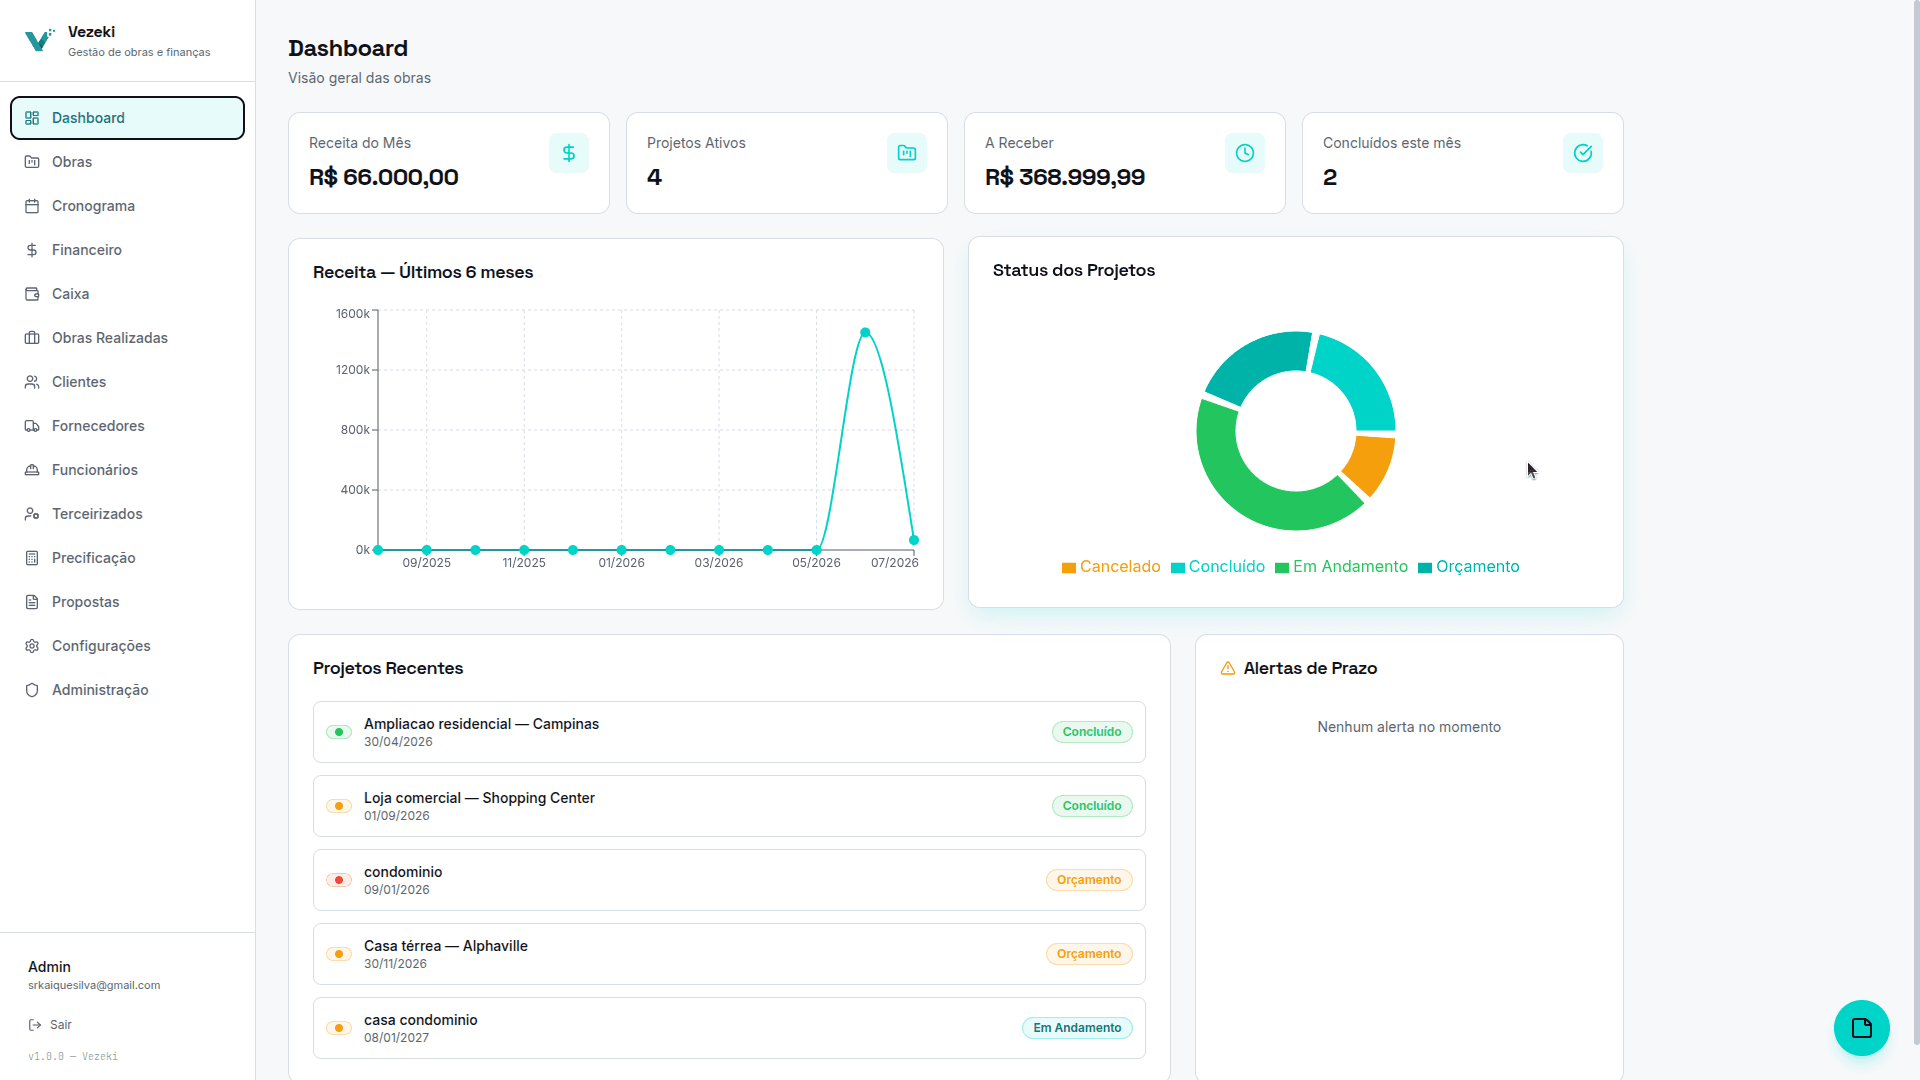Open the Financeiro section
Screen dimensions: 1920x1080
127,250
